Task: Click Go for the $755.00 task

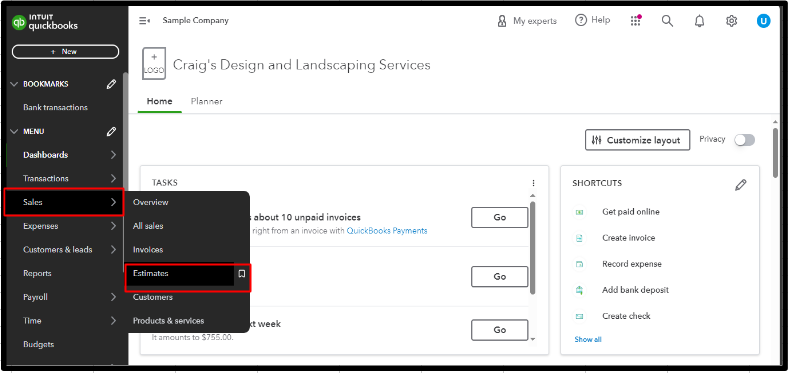Action: tap(500, 330)
